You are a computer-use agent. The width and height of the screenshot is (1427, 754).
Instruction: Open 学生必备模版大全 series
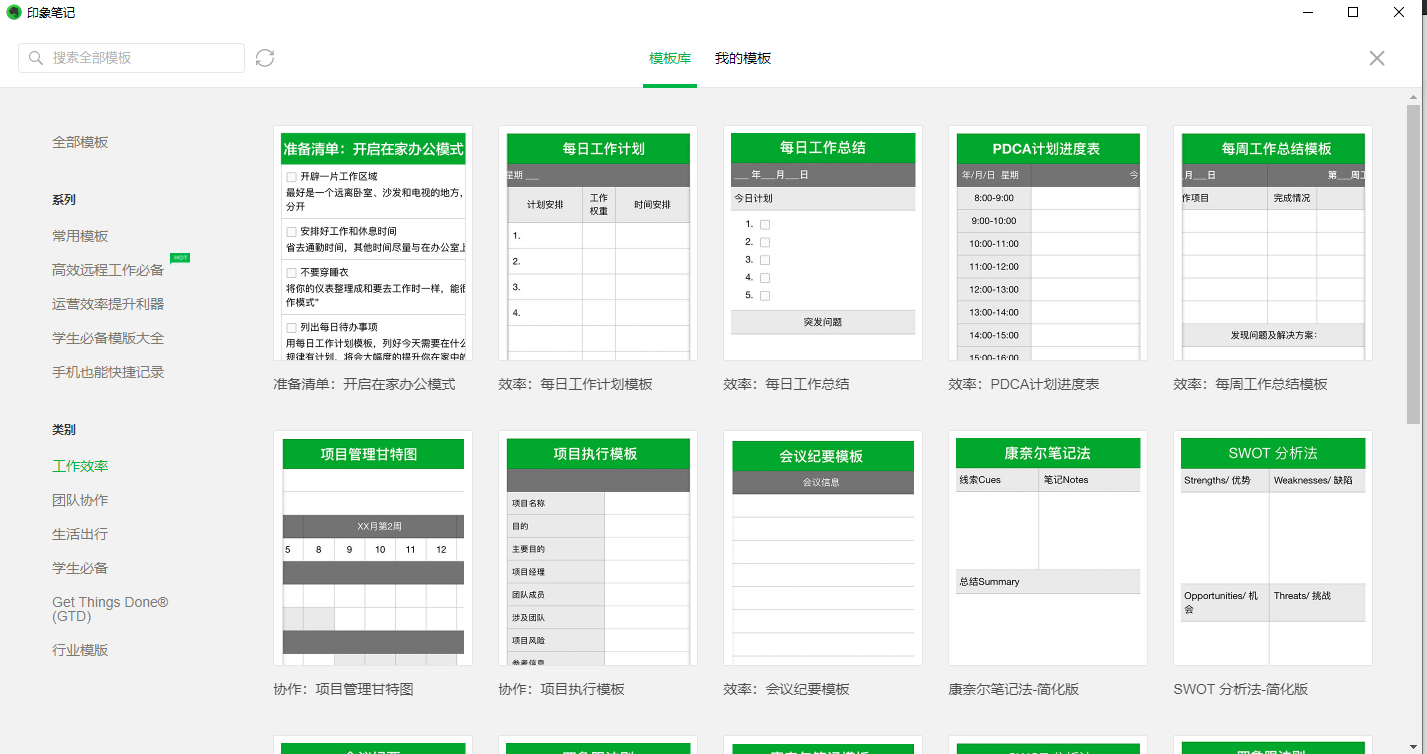point(108,338)
